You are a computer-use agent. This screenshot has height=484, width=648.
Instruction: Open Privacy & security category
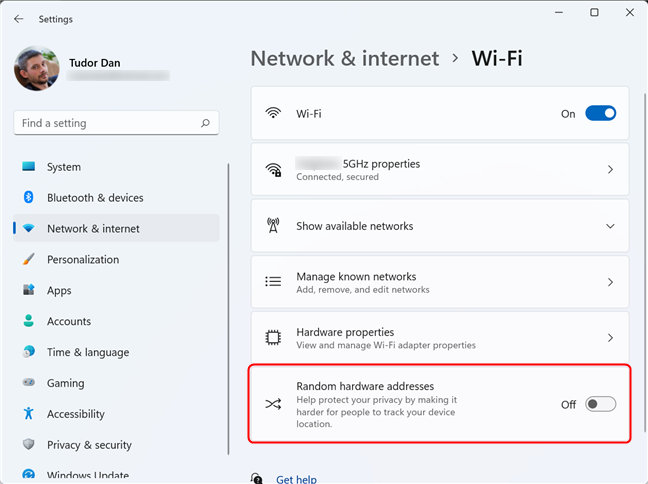[x=116, y=445]
